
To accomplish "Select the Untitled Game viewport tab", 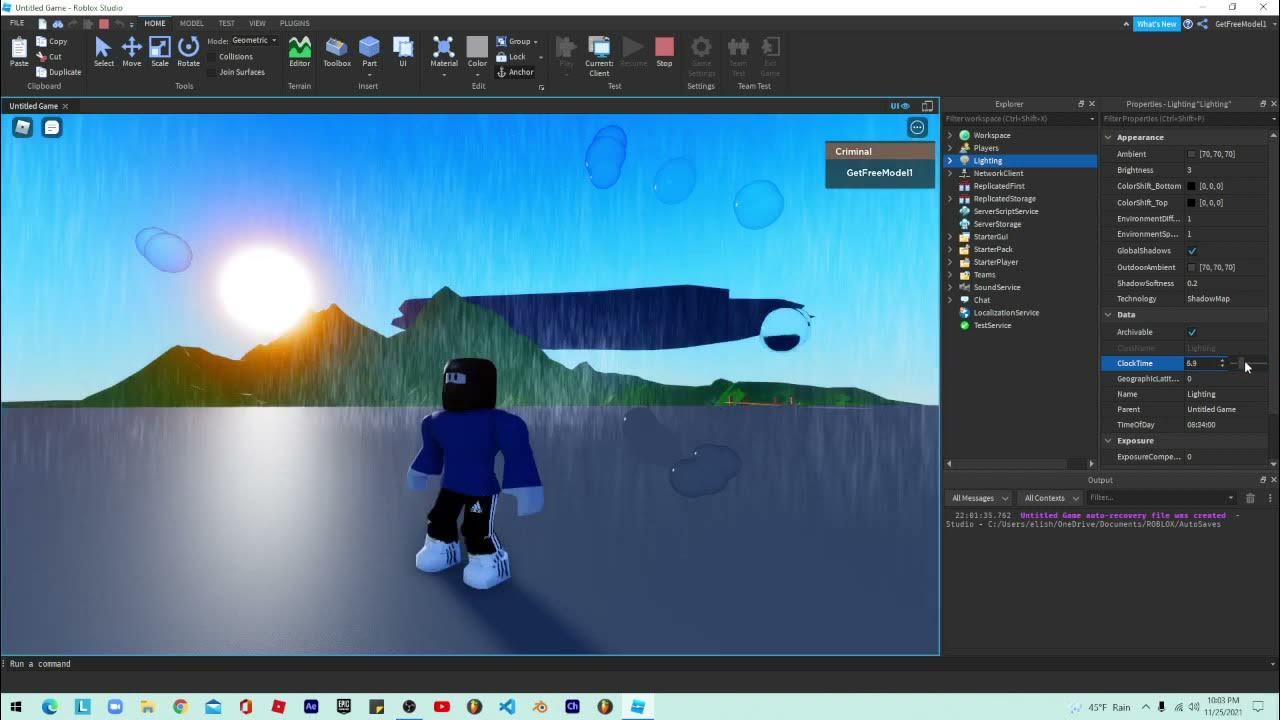I will [x=34, y=106].
